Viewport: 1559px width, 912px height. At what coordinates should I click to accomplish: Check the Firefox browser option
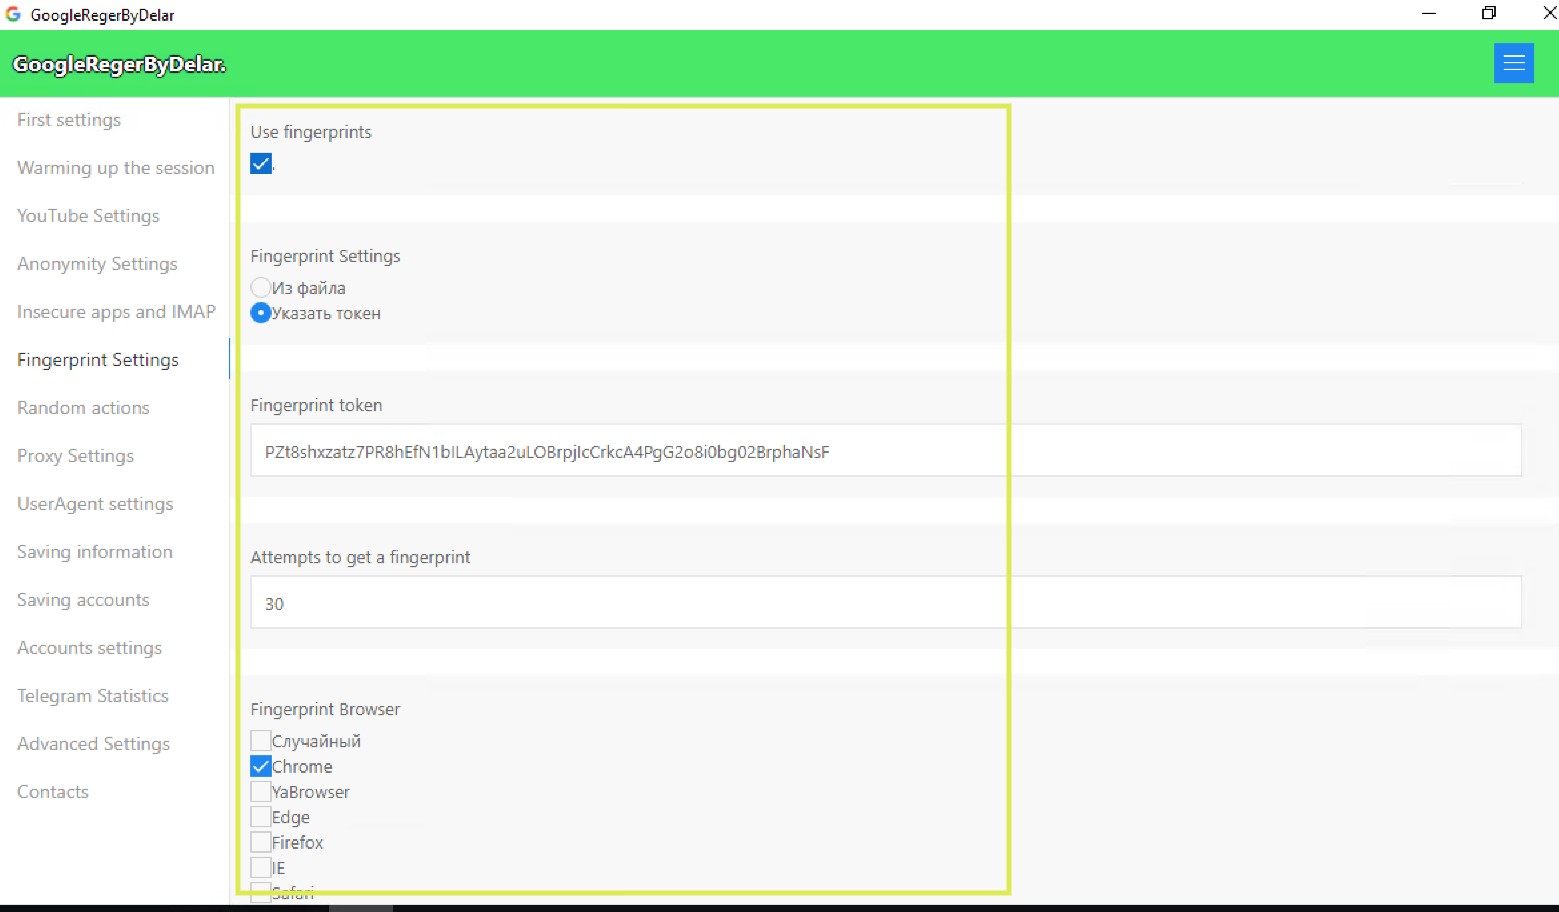tap(261, 842)
